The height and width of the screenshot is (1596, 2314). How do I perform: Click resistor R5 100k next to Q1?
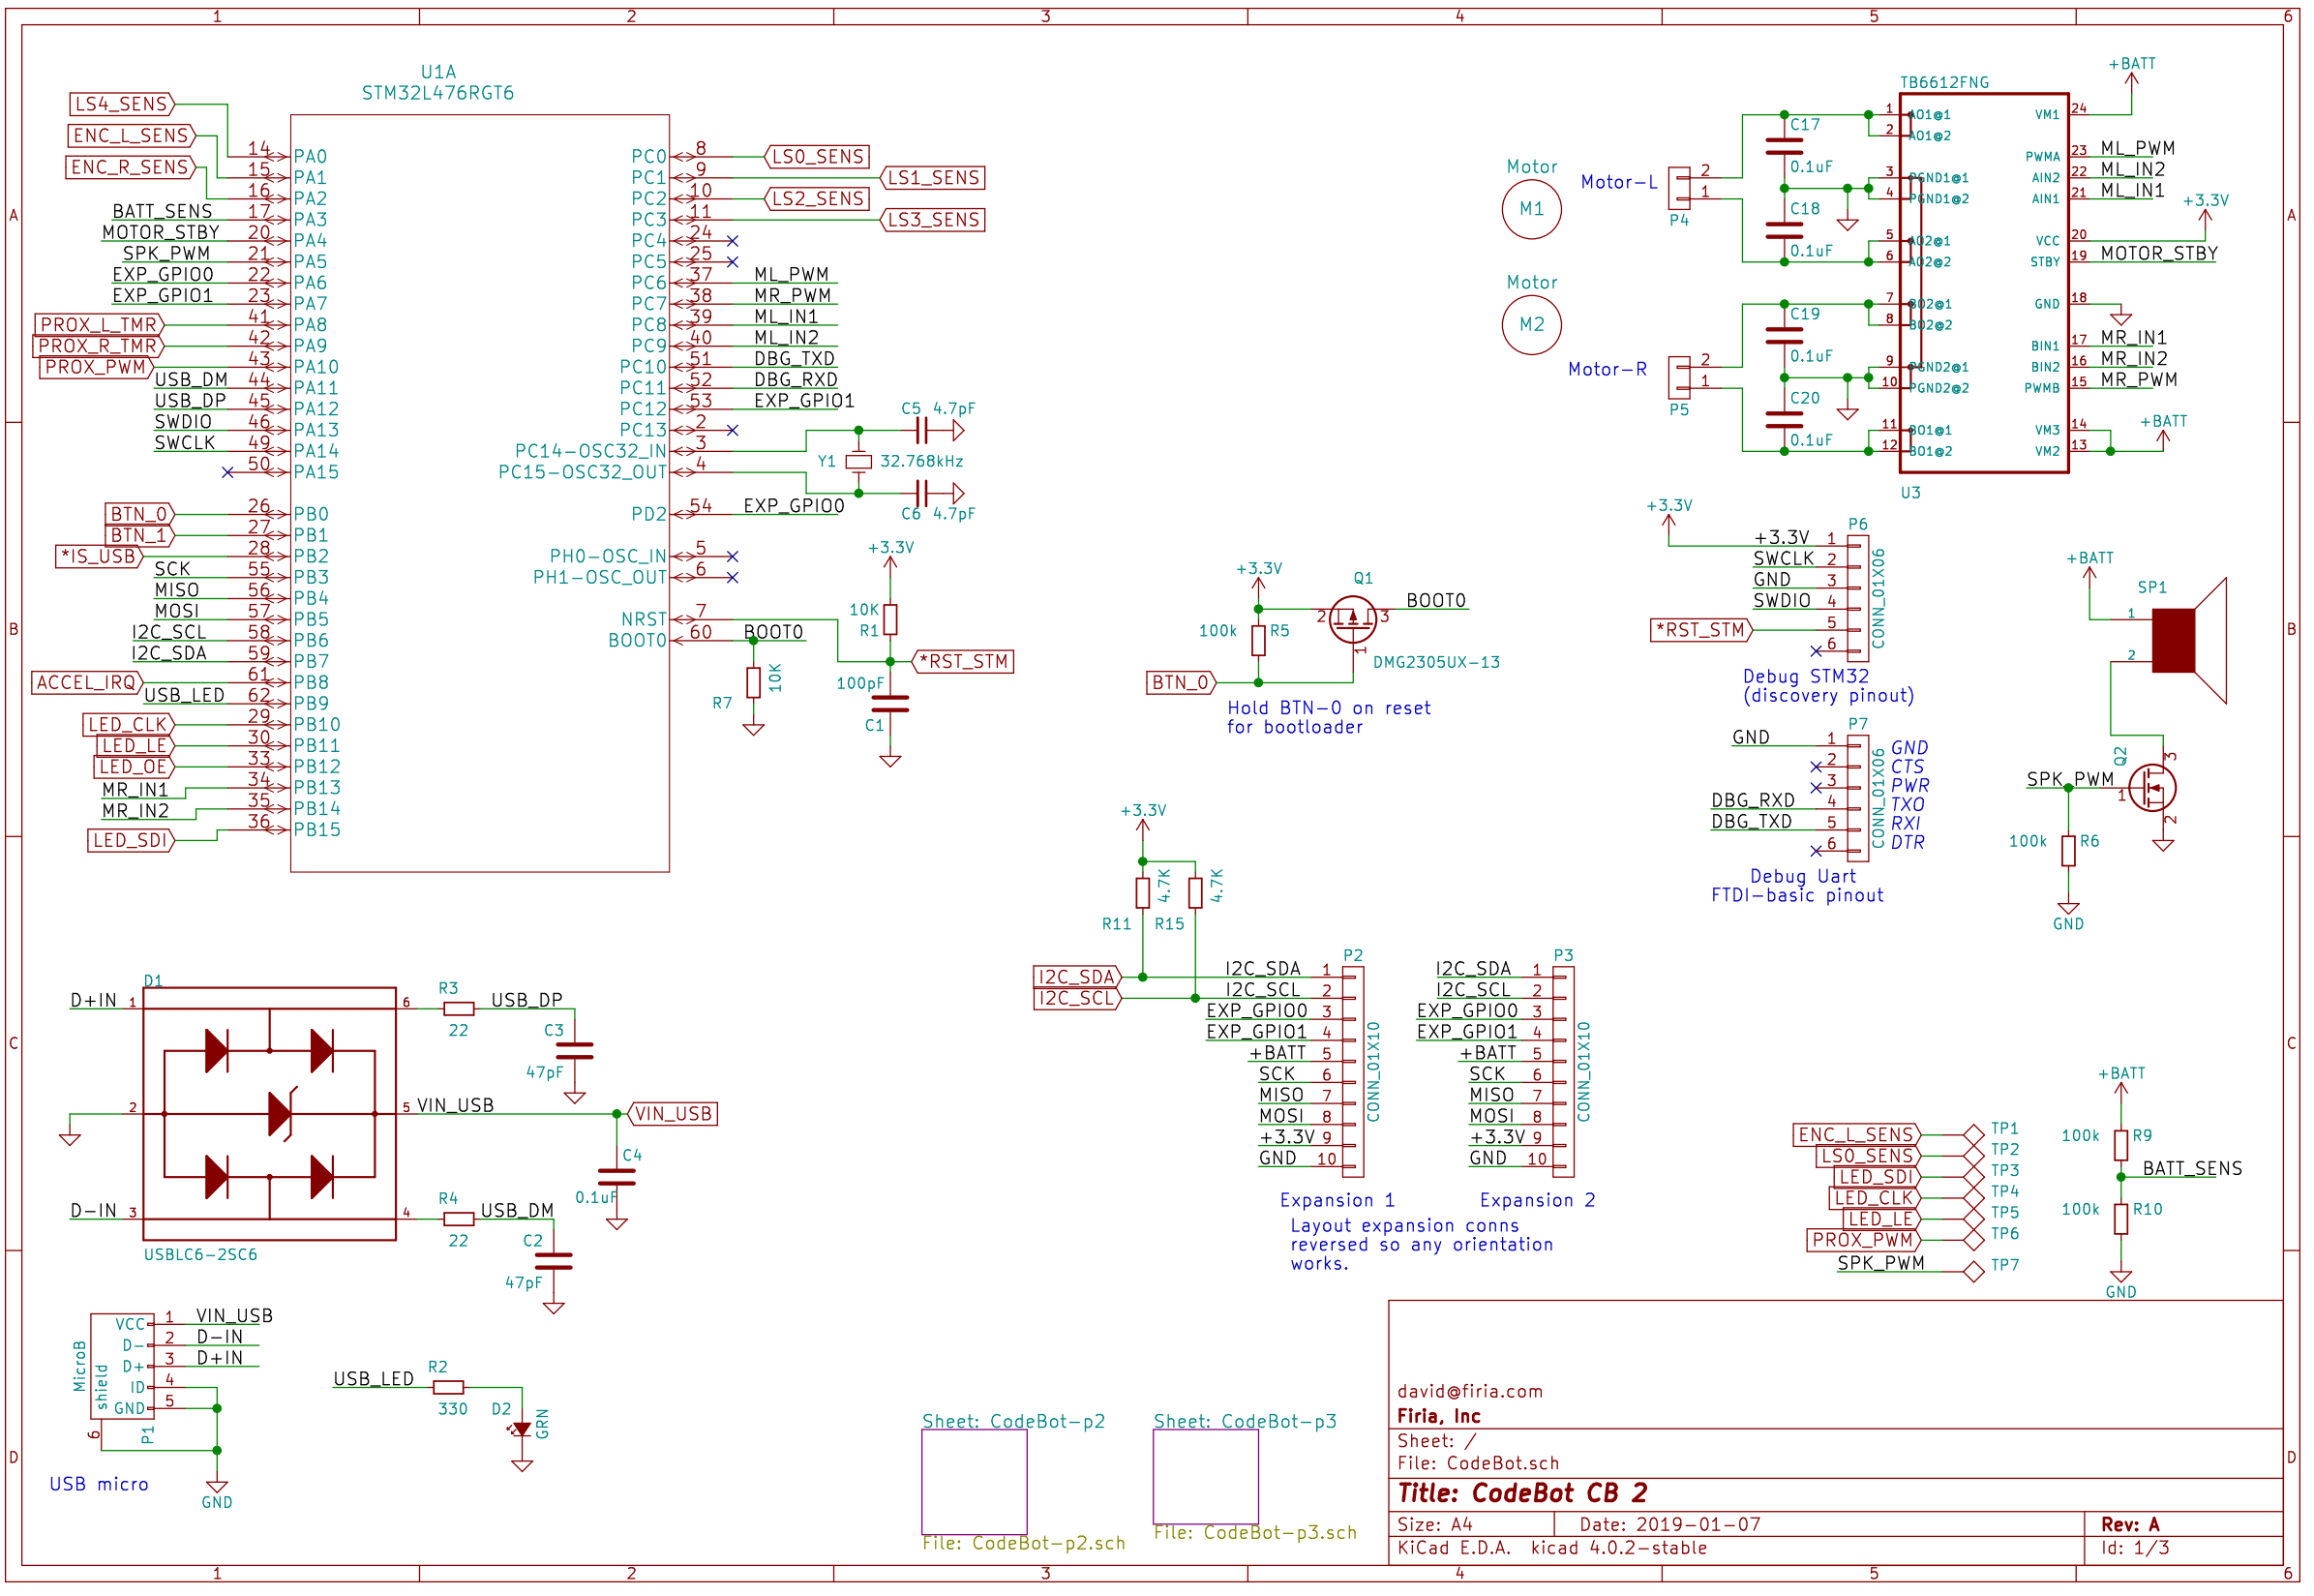(x=1258, y=641)
